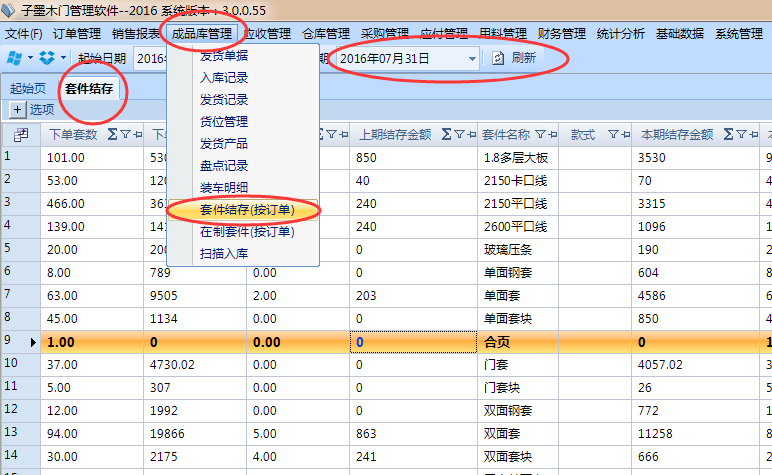Click the Dropbox-style toolbar icon
Image resolution: width=772 pixels, height=475 pixels.
click(x=46, y=58)
